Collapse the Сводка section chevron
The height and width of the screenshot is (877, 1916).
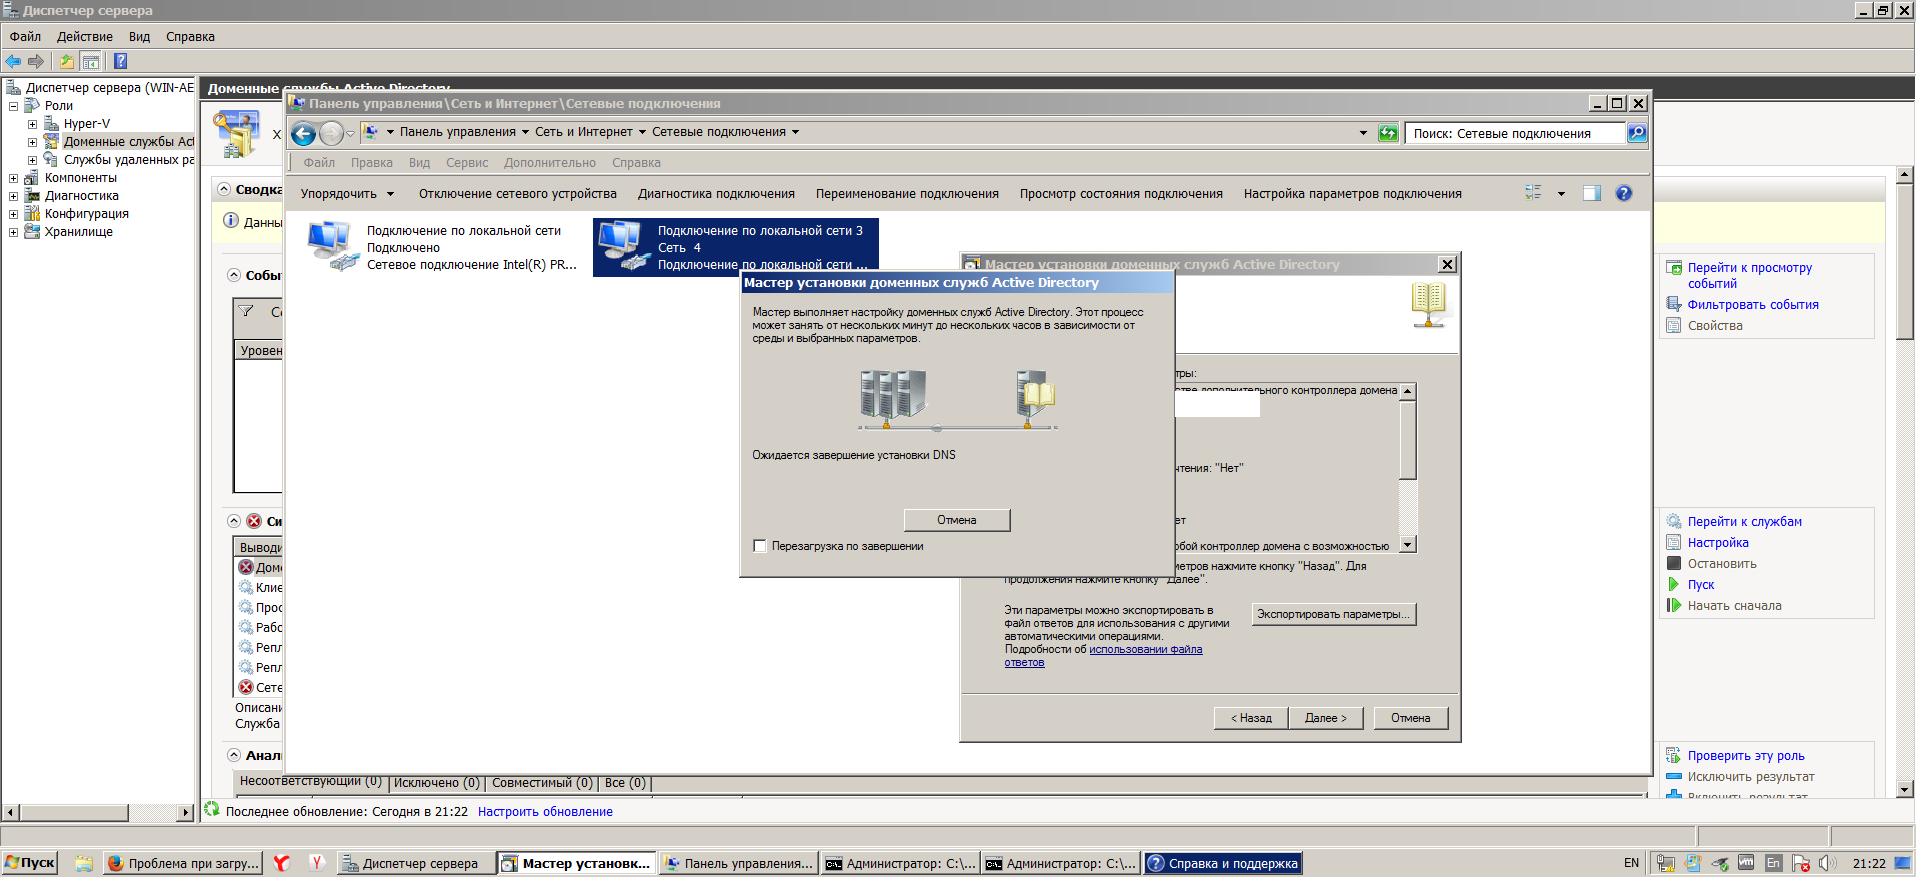tap(224, 189)
